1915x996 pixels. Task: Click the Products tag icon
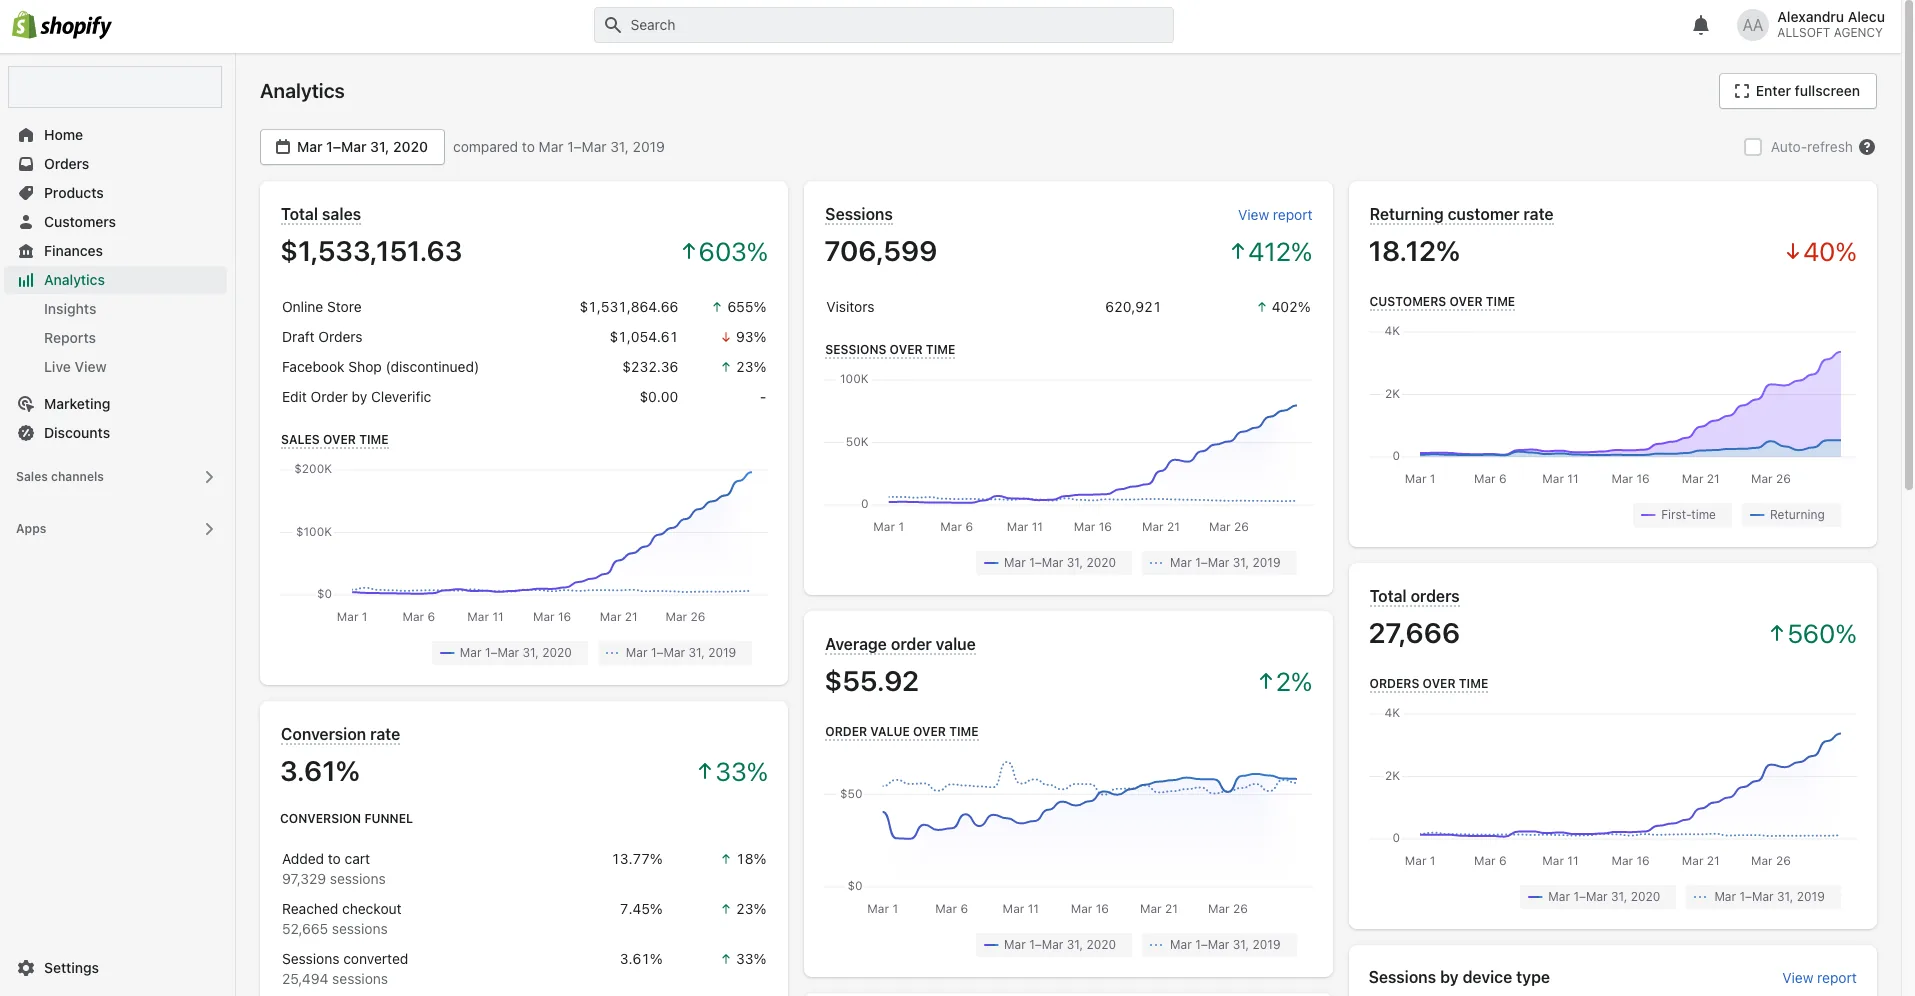(x=26, y=193)
